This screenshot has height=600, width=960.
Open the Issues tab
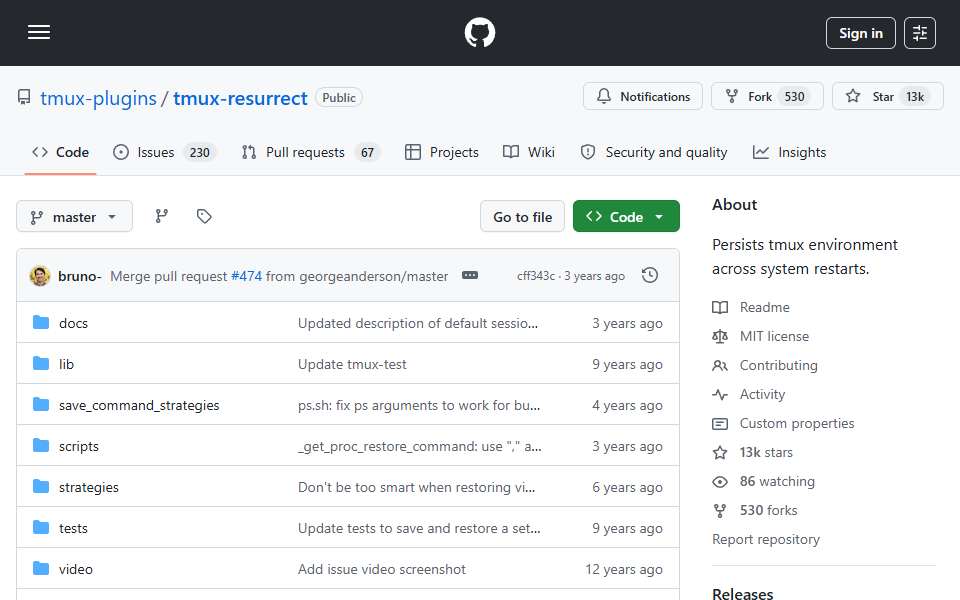[164, 152]
